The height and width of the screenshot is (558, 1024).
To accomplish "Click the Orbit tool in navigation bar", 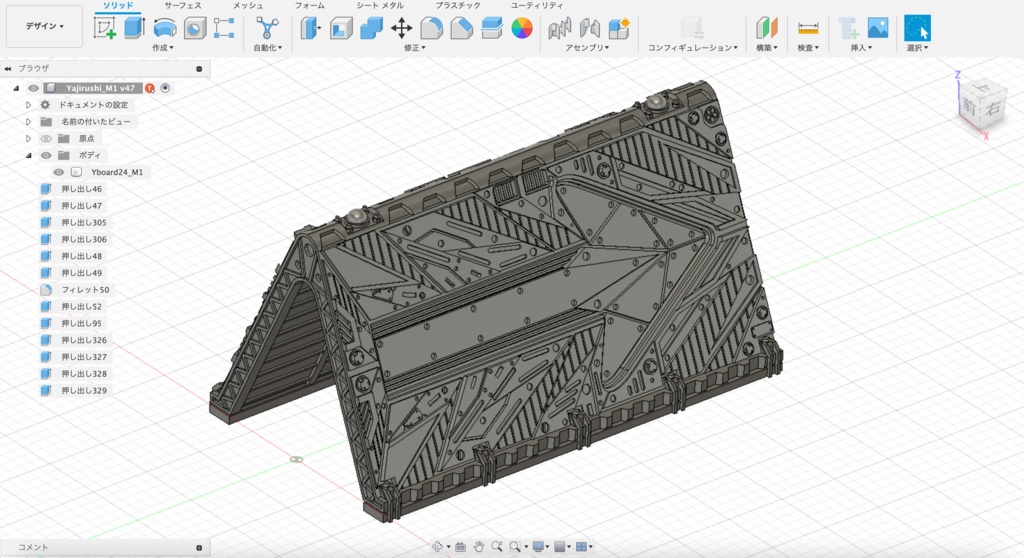I will point(437,547).
